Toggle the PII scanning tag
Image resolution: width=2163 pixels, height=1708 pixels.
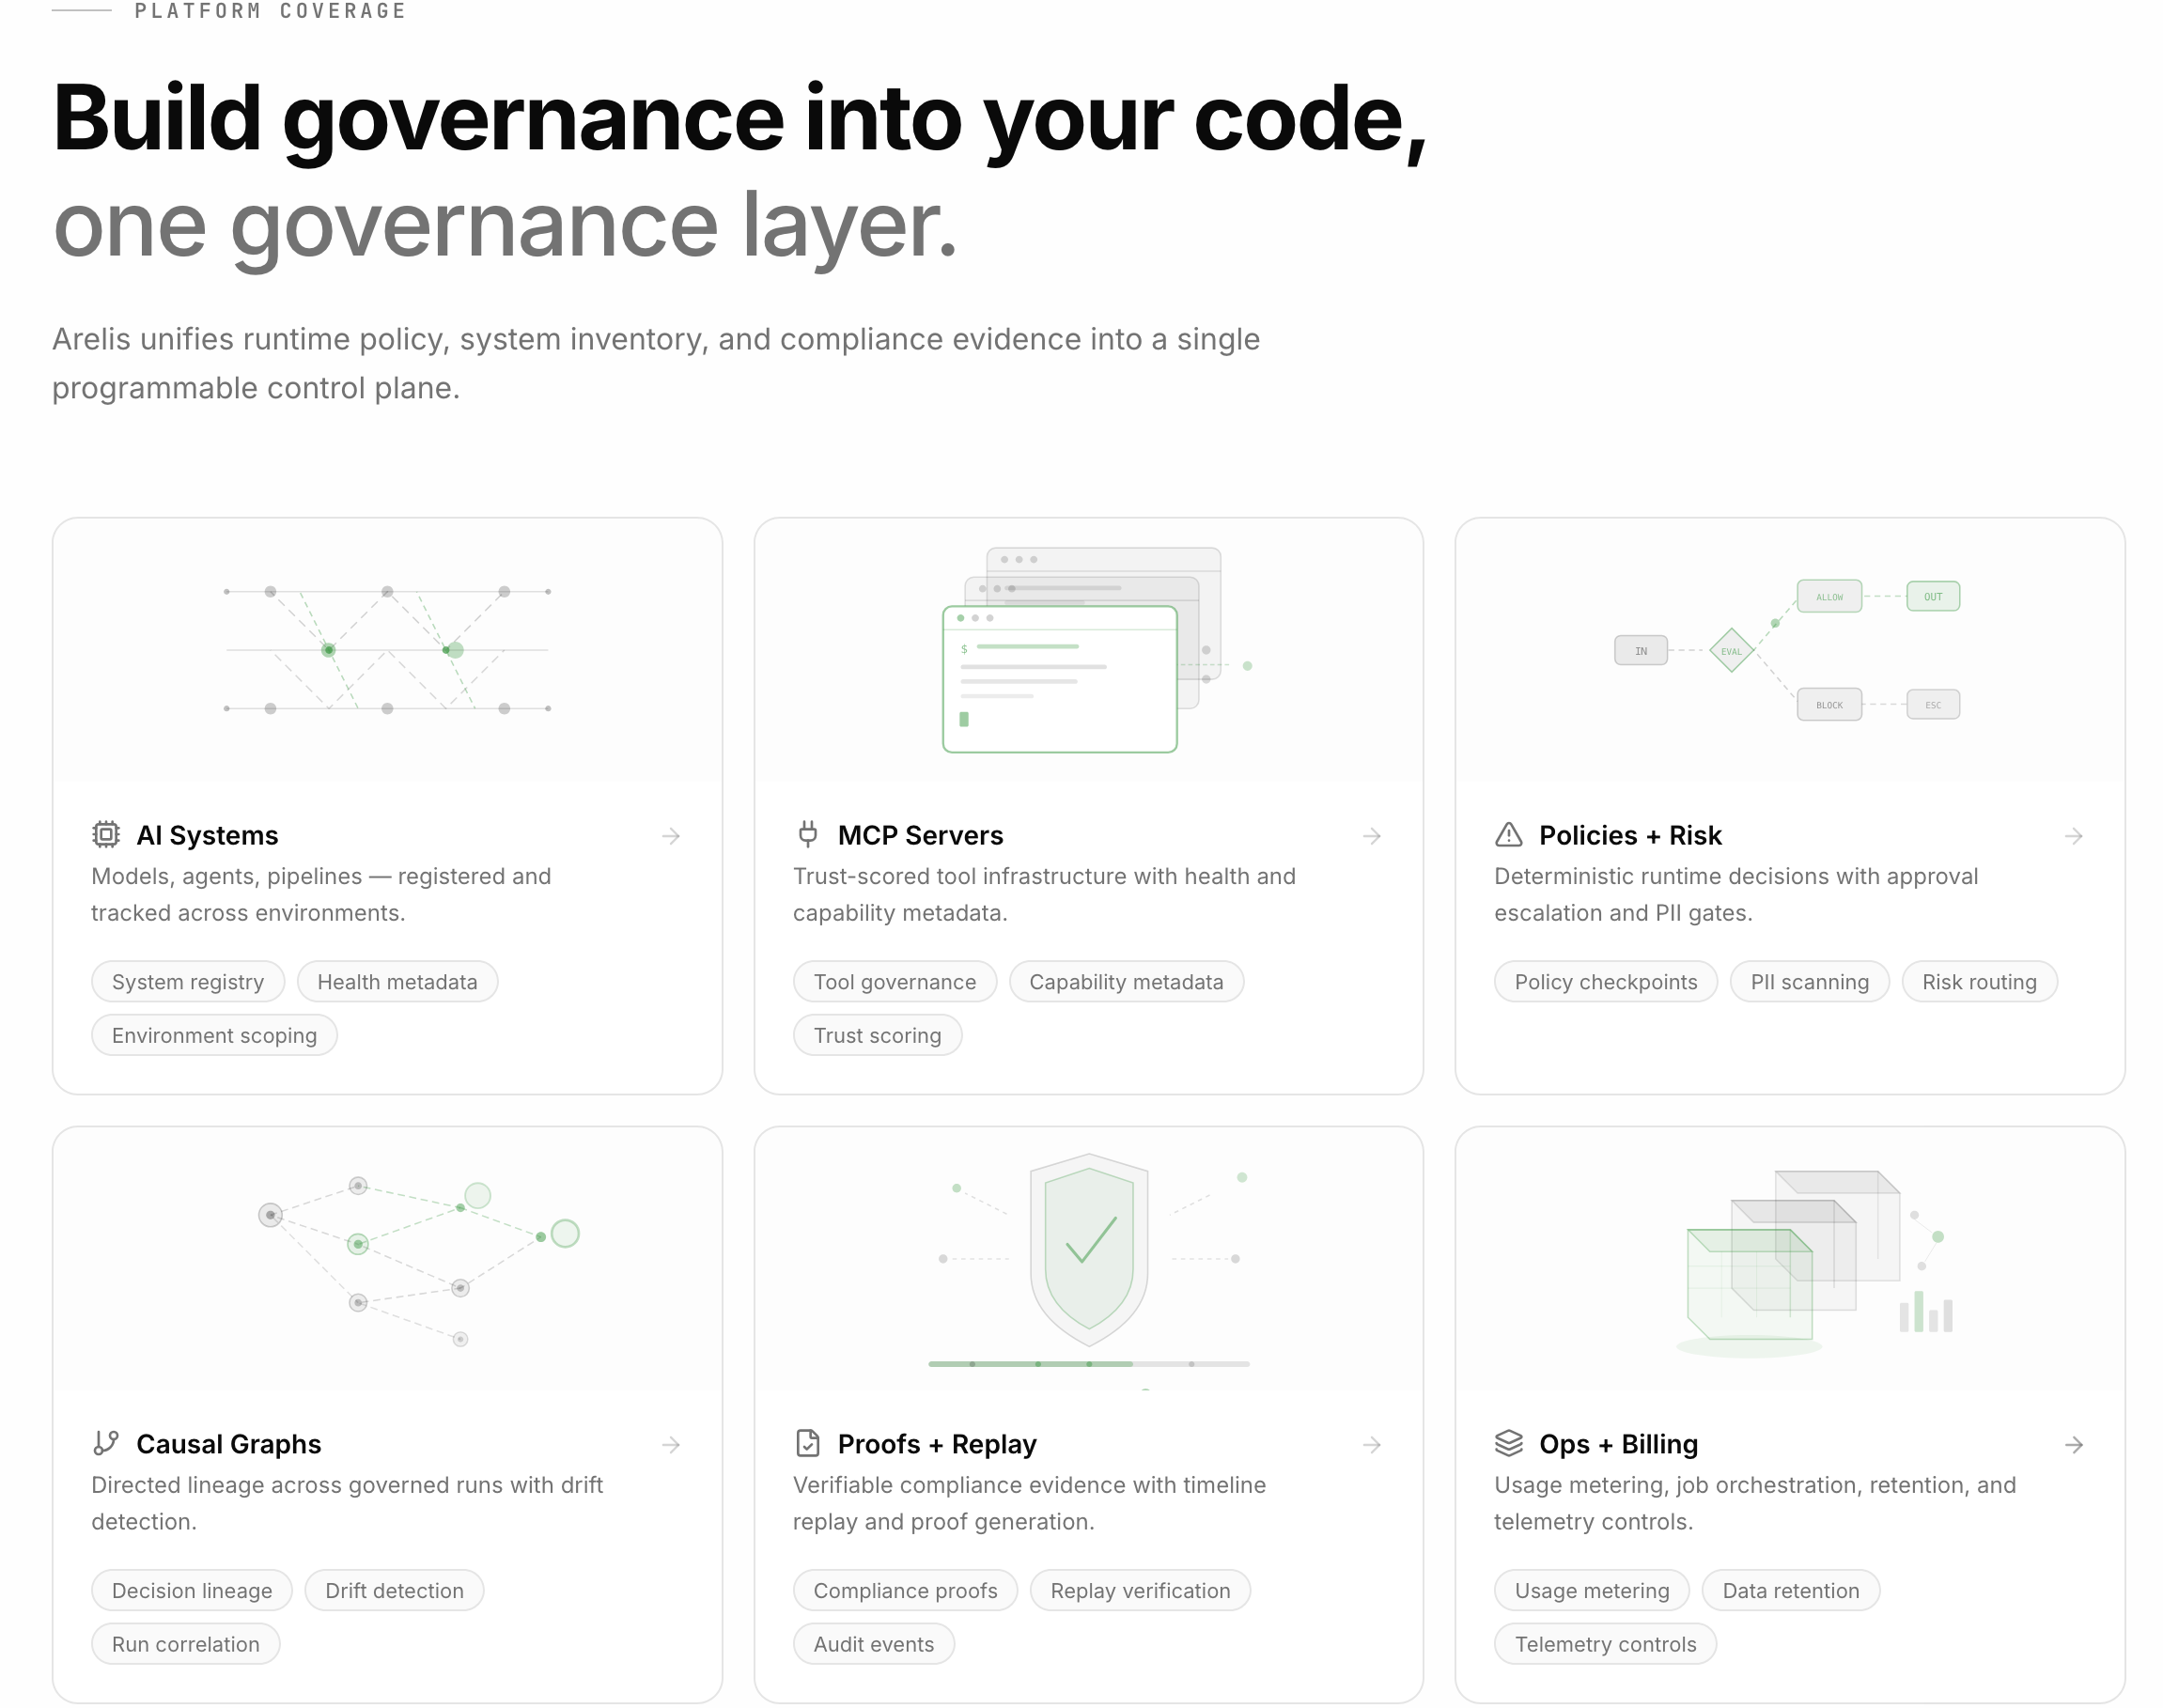click(x=1809, y=981)
